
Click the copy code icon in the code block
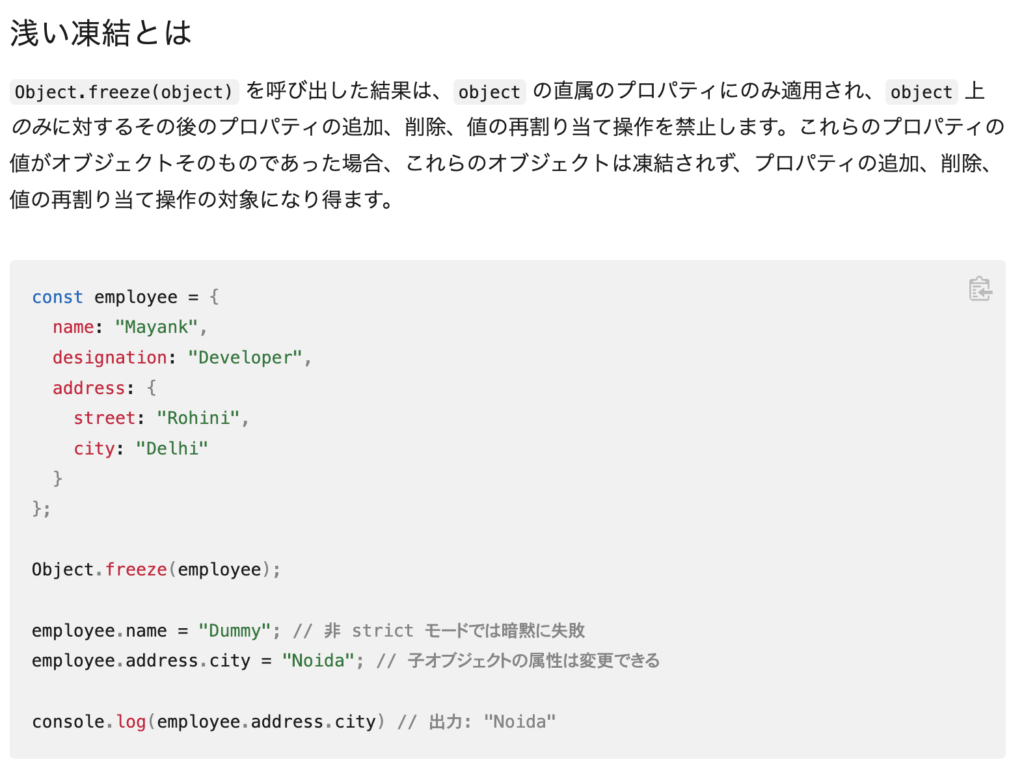(981, 288)
